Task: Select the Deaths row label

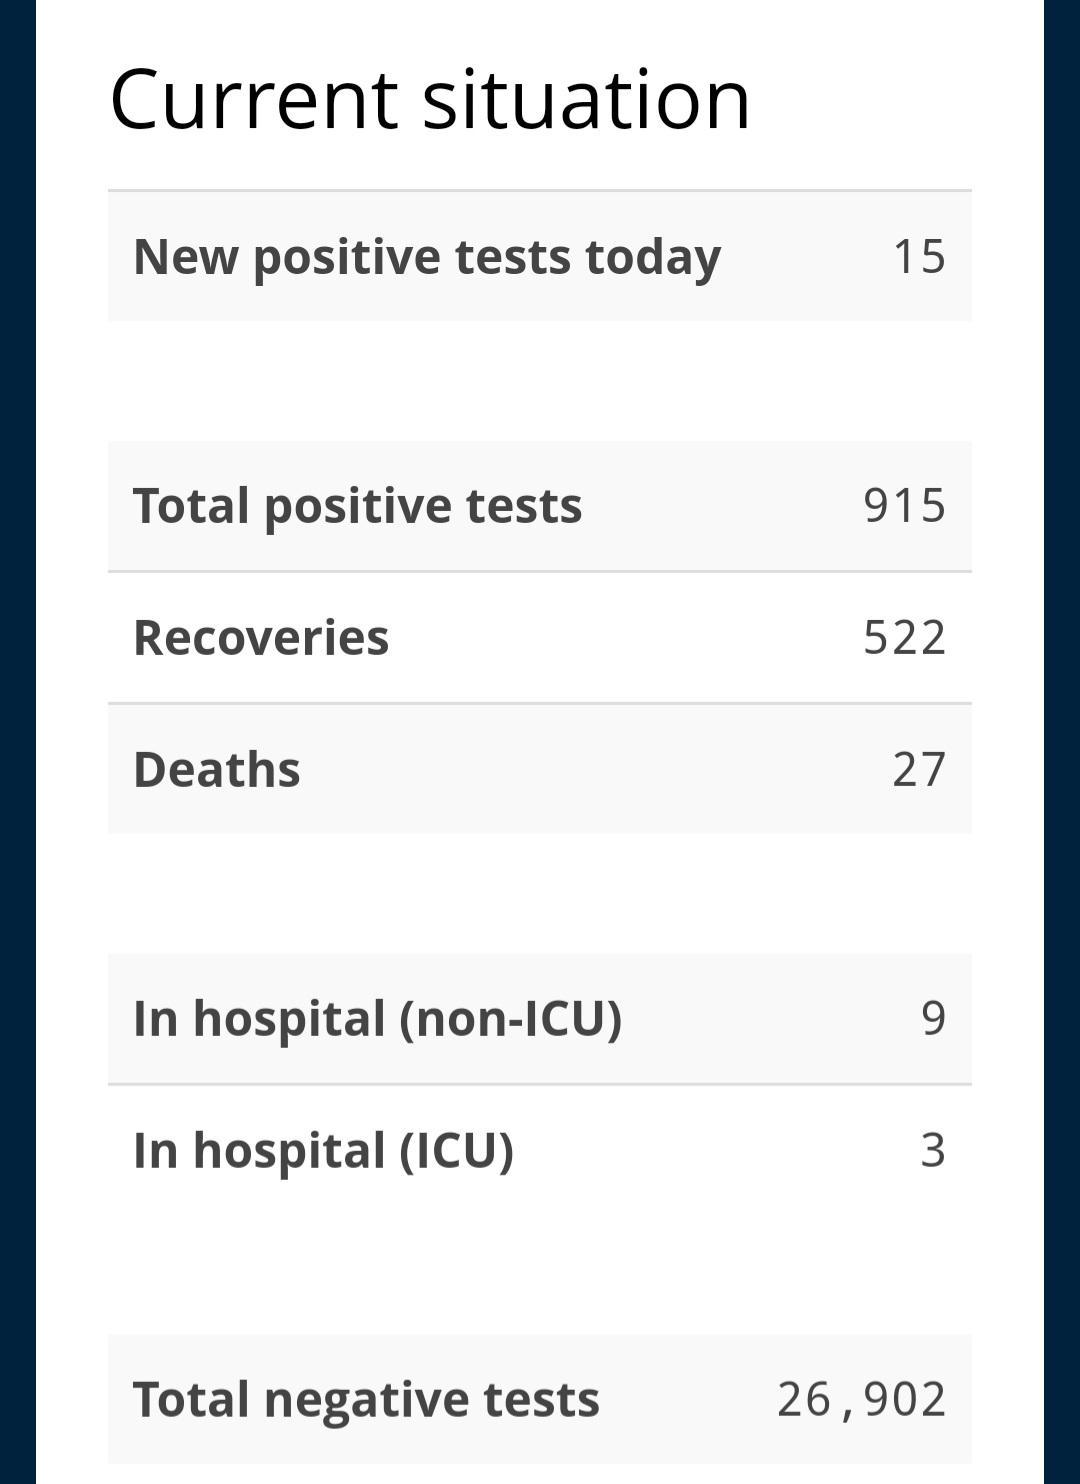Action: (x=217, y=770)
